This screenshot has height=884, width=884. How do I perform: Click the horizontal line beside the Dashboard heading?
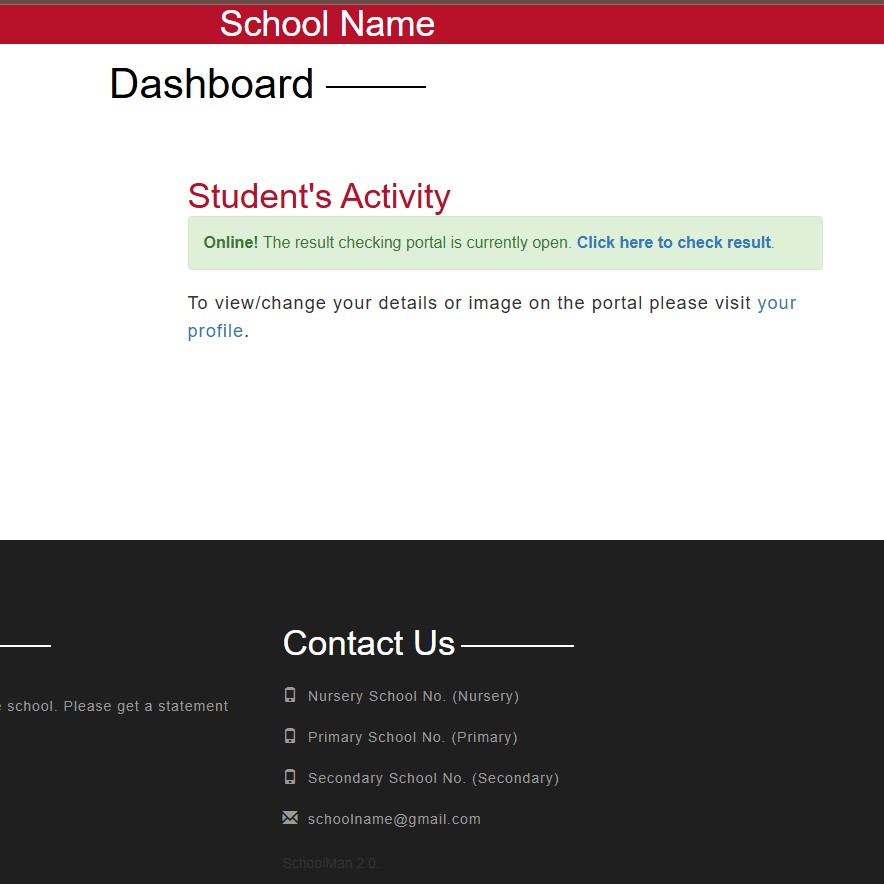(x=376, y=87)
